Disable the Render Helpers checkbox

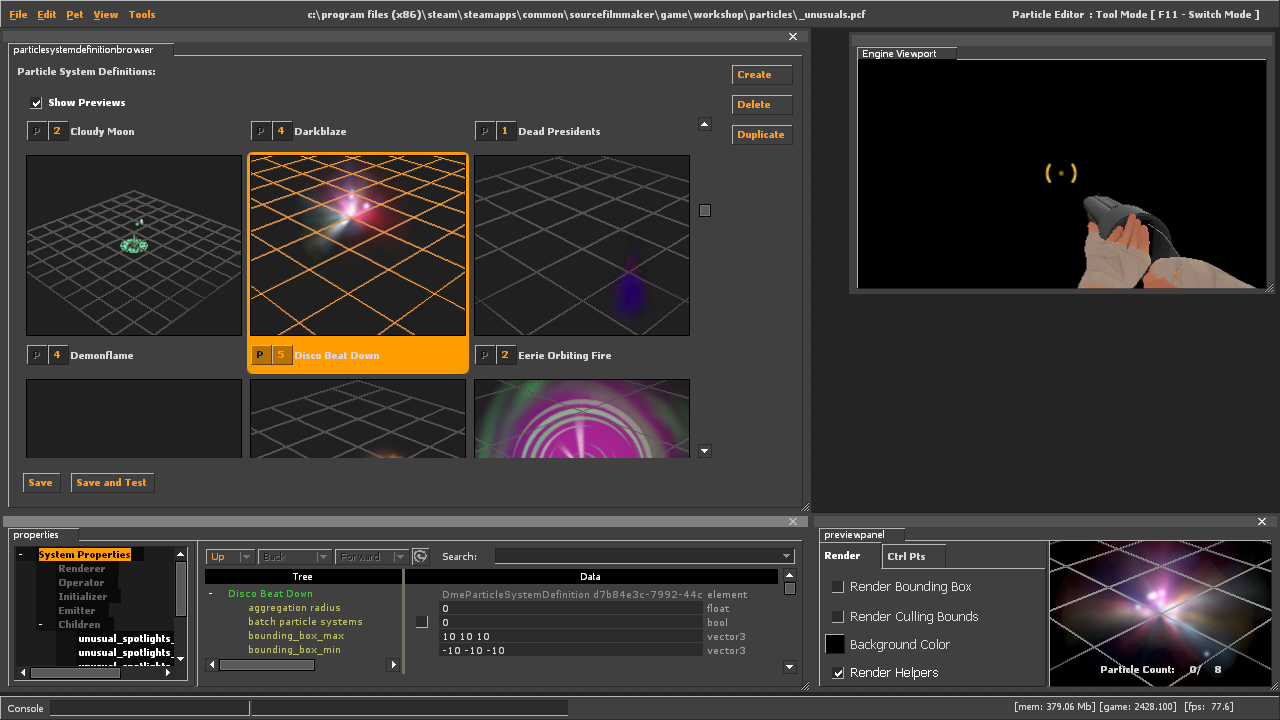tap(838, 673)
